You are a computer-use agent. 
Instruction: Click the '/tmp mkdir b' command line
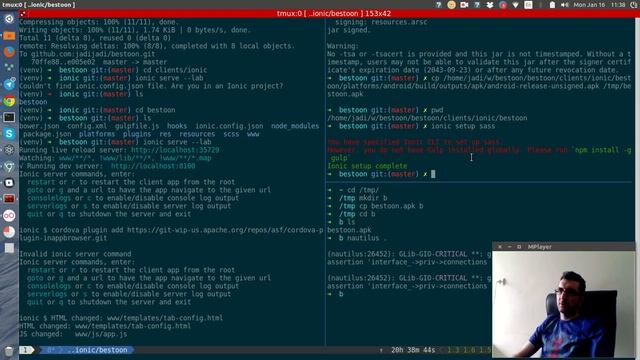(x=363, y=198)
